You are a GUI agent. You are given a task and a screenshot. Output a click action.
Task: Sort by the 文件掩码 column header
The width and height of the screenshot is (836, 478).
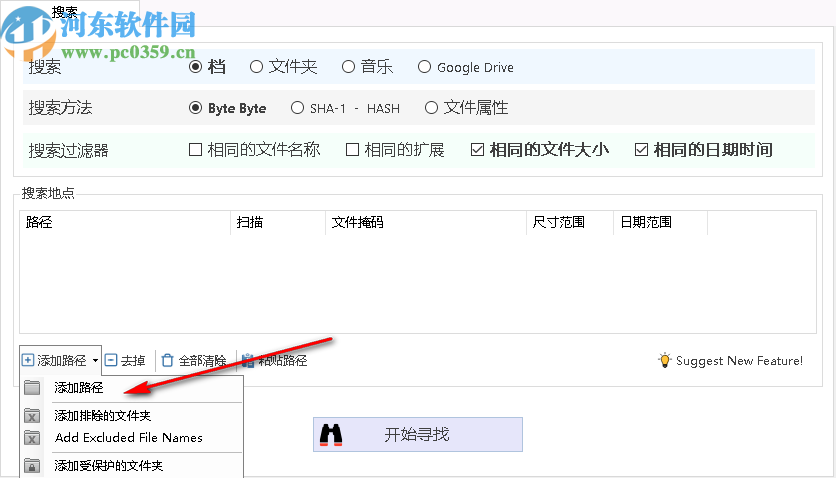(x=426, y=222)
